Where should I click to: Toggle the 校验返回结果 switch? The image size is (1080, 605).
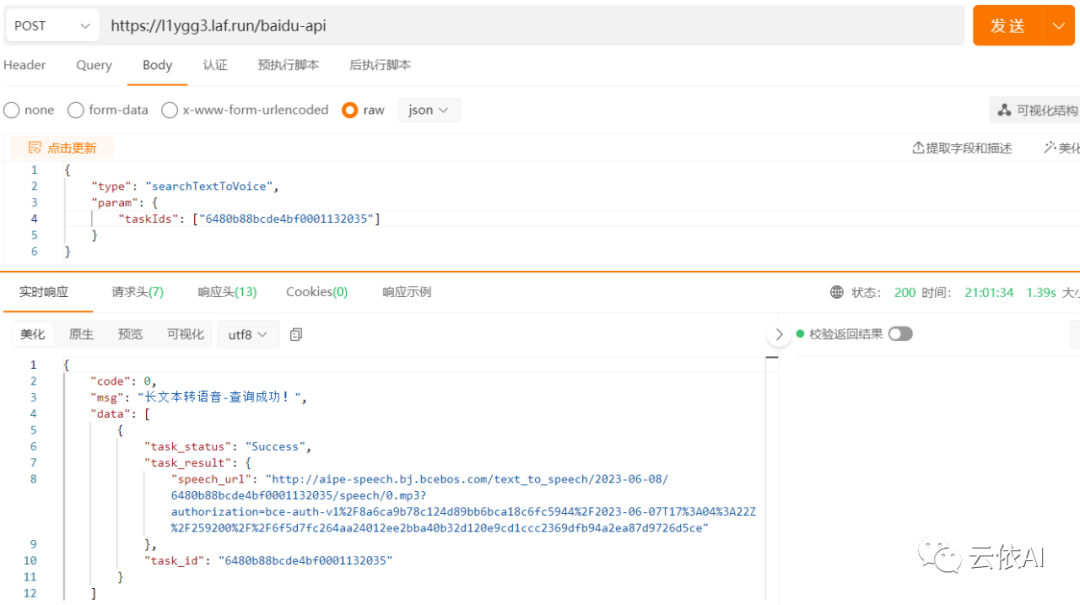[900, 334]
